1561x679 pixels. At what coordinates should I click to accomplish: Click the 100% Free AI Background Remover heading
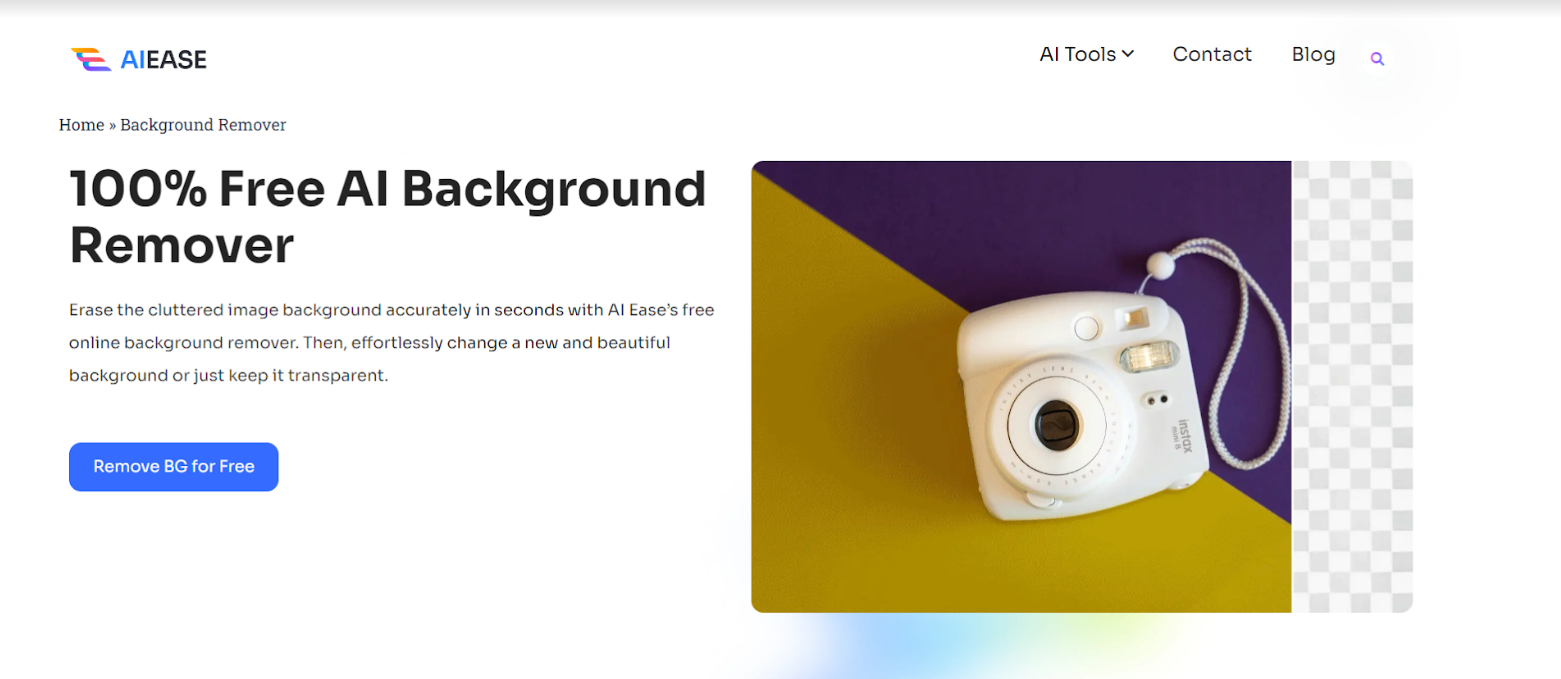(x=388, y=217)
